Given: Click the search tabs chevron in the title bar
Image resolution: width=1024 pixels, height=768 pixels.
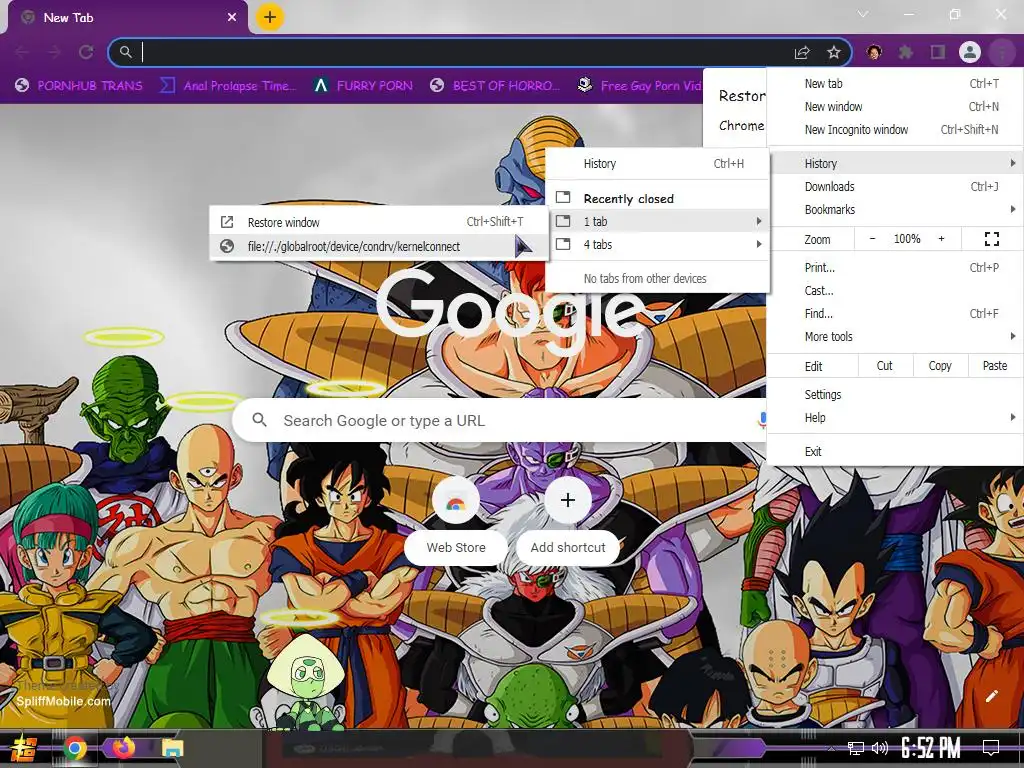Looking at the screenshot, I should coord(863,14).
